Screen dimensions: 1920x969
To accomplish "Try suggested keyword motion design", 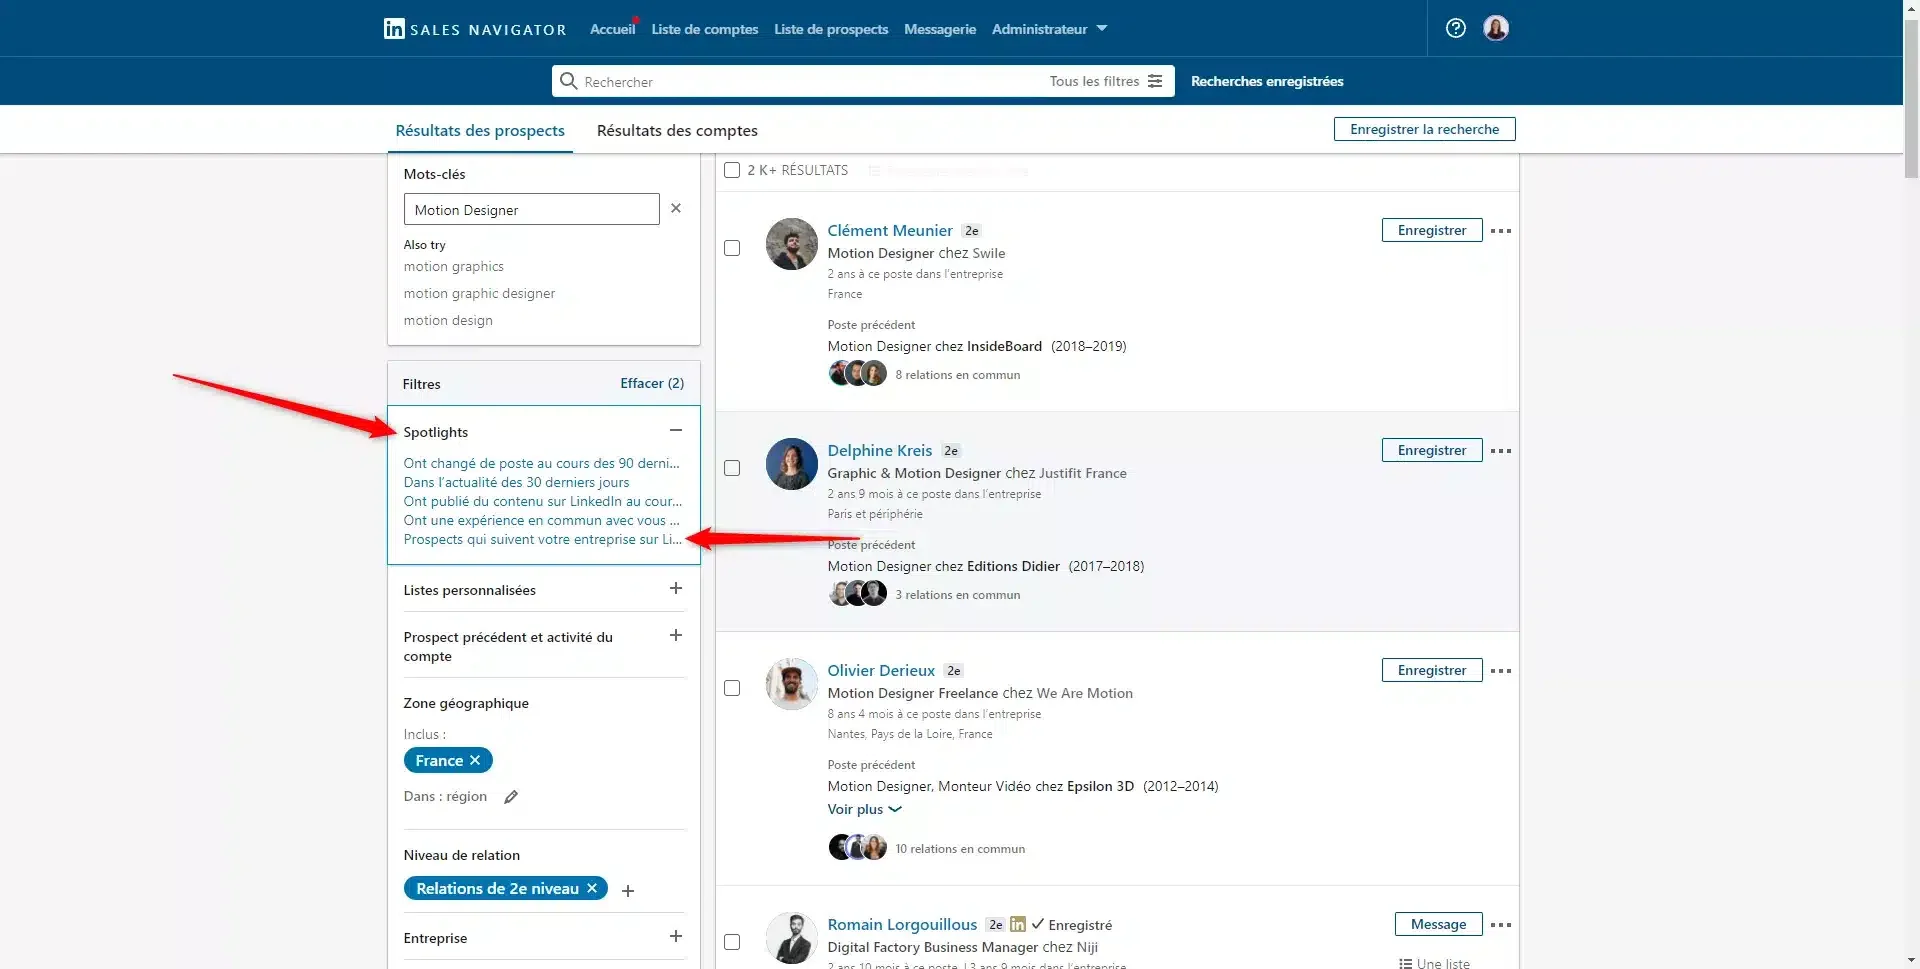I will tap(448, 320).
